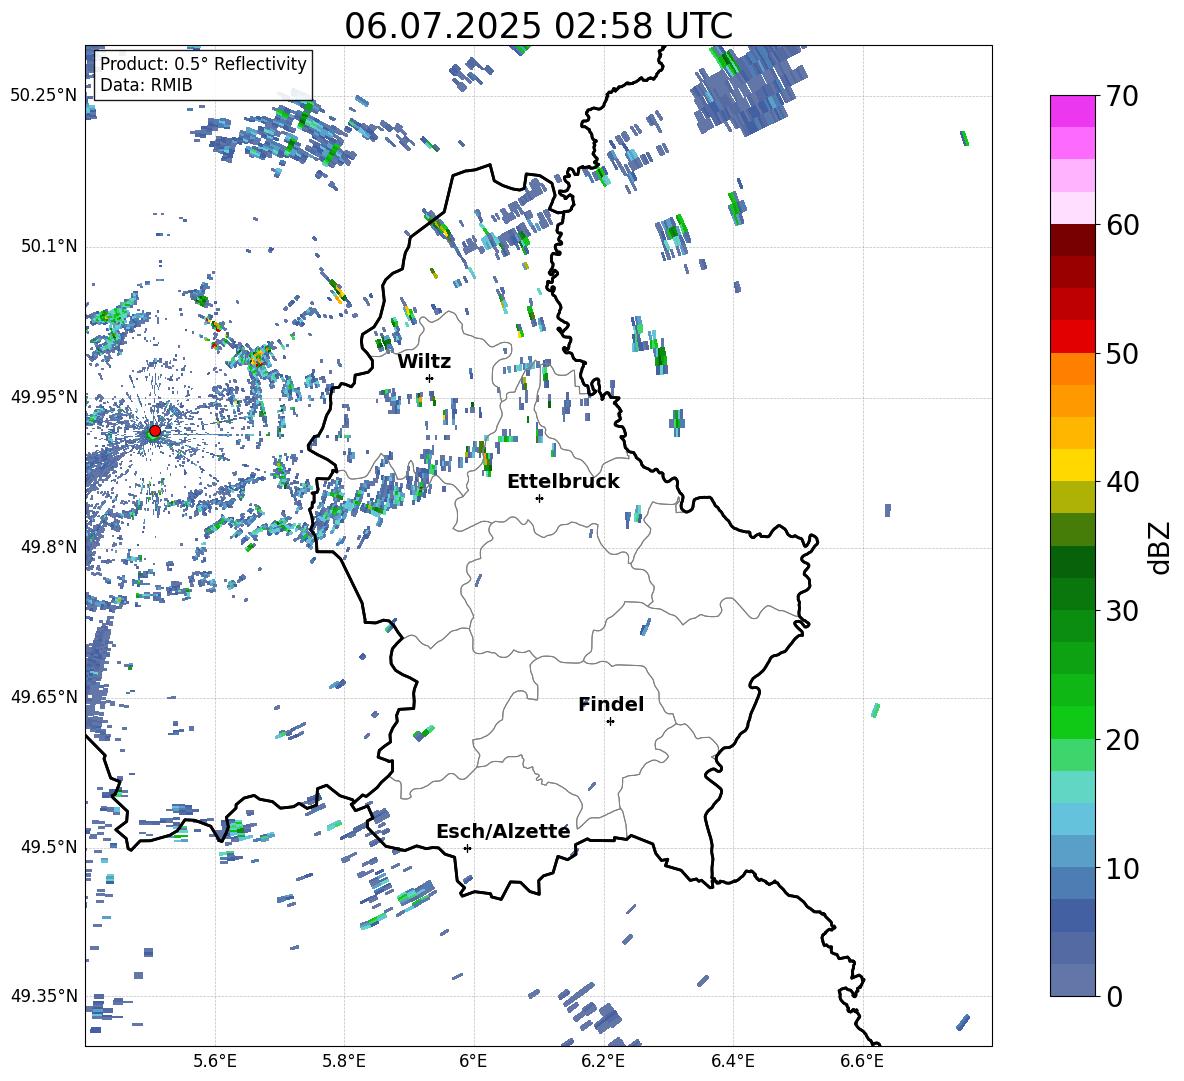Click the 50.25°N latitude label
Image resolution: width=1184 pixels, height=1081 pixels.
coord(44,96)
